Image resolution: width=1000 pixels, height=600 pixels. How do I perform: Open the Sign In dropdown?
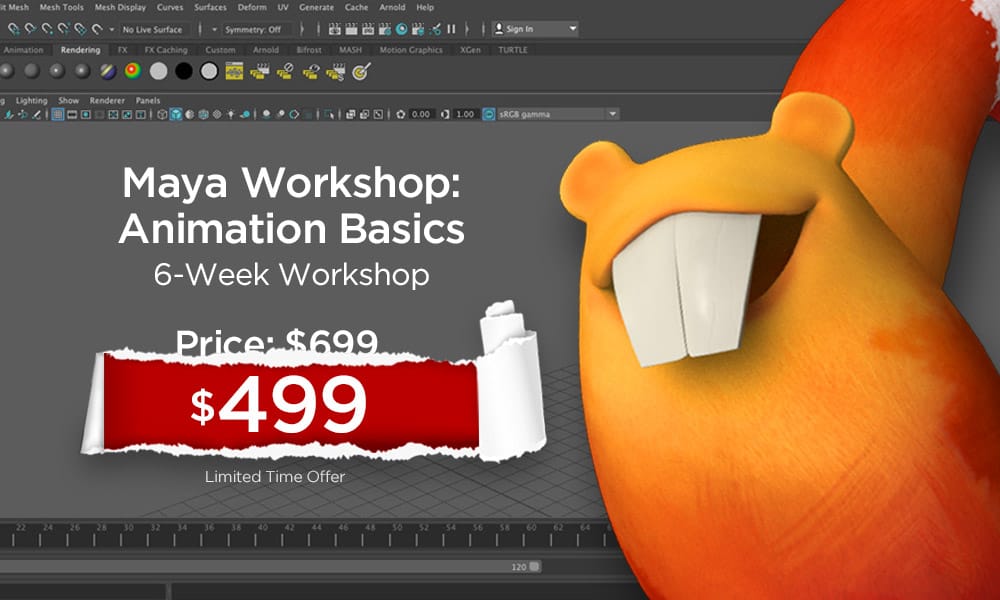click(x=536, y=29)
